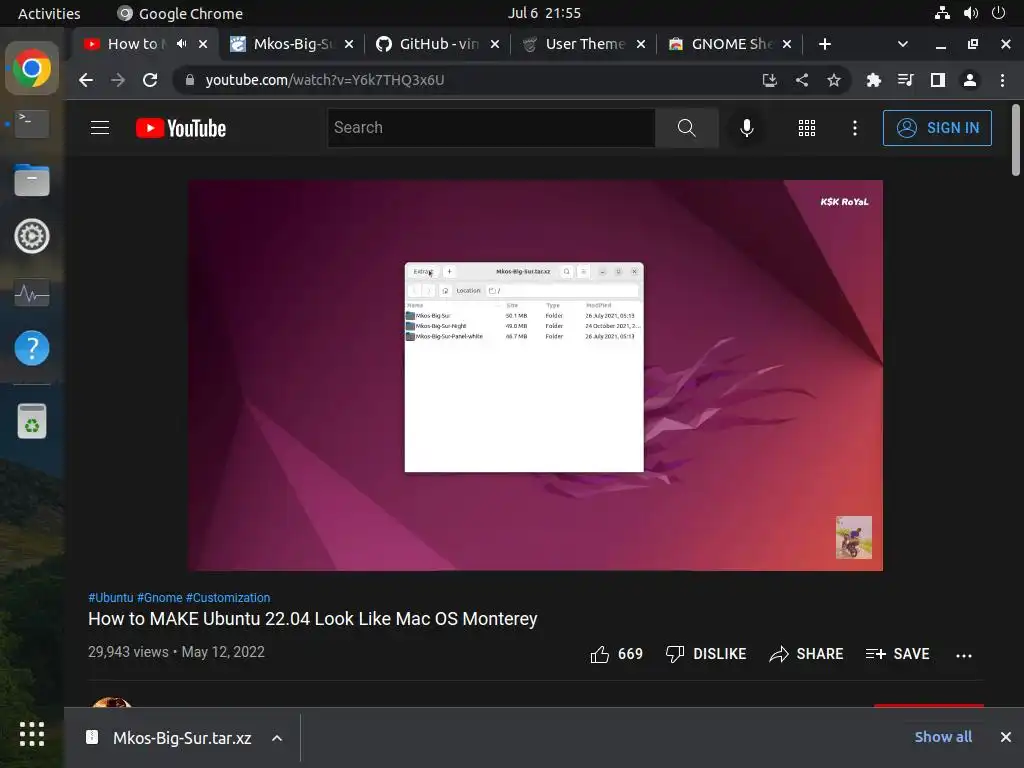Viewport: 1024px width, 768px height.
Task: Close the downloads bar
Action: (1006, 737)
